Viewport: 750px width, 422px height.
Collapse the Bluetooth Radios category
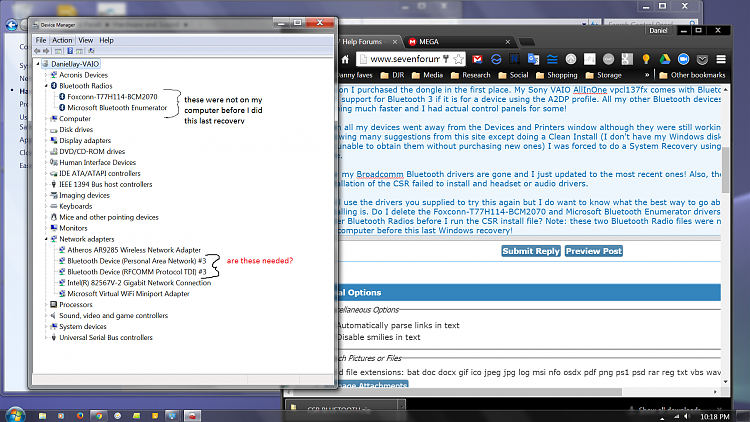click(46, 86)
